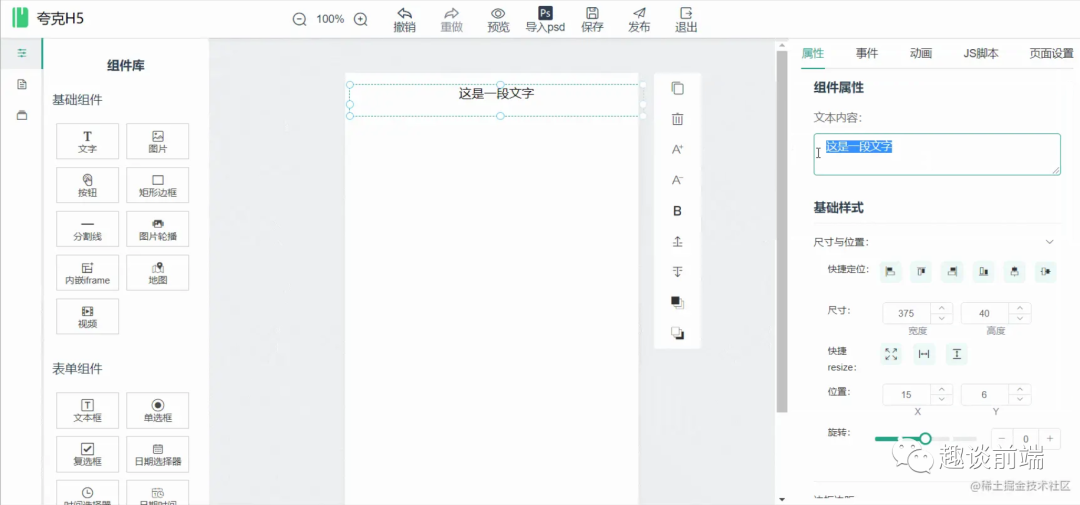Click the copy component icon beside canvas

pos(677,88)
